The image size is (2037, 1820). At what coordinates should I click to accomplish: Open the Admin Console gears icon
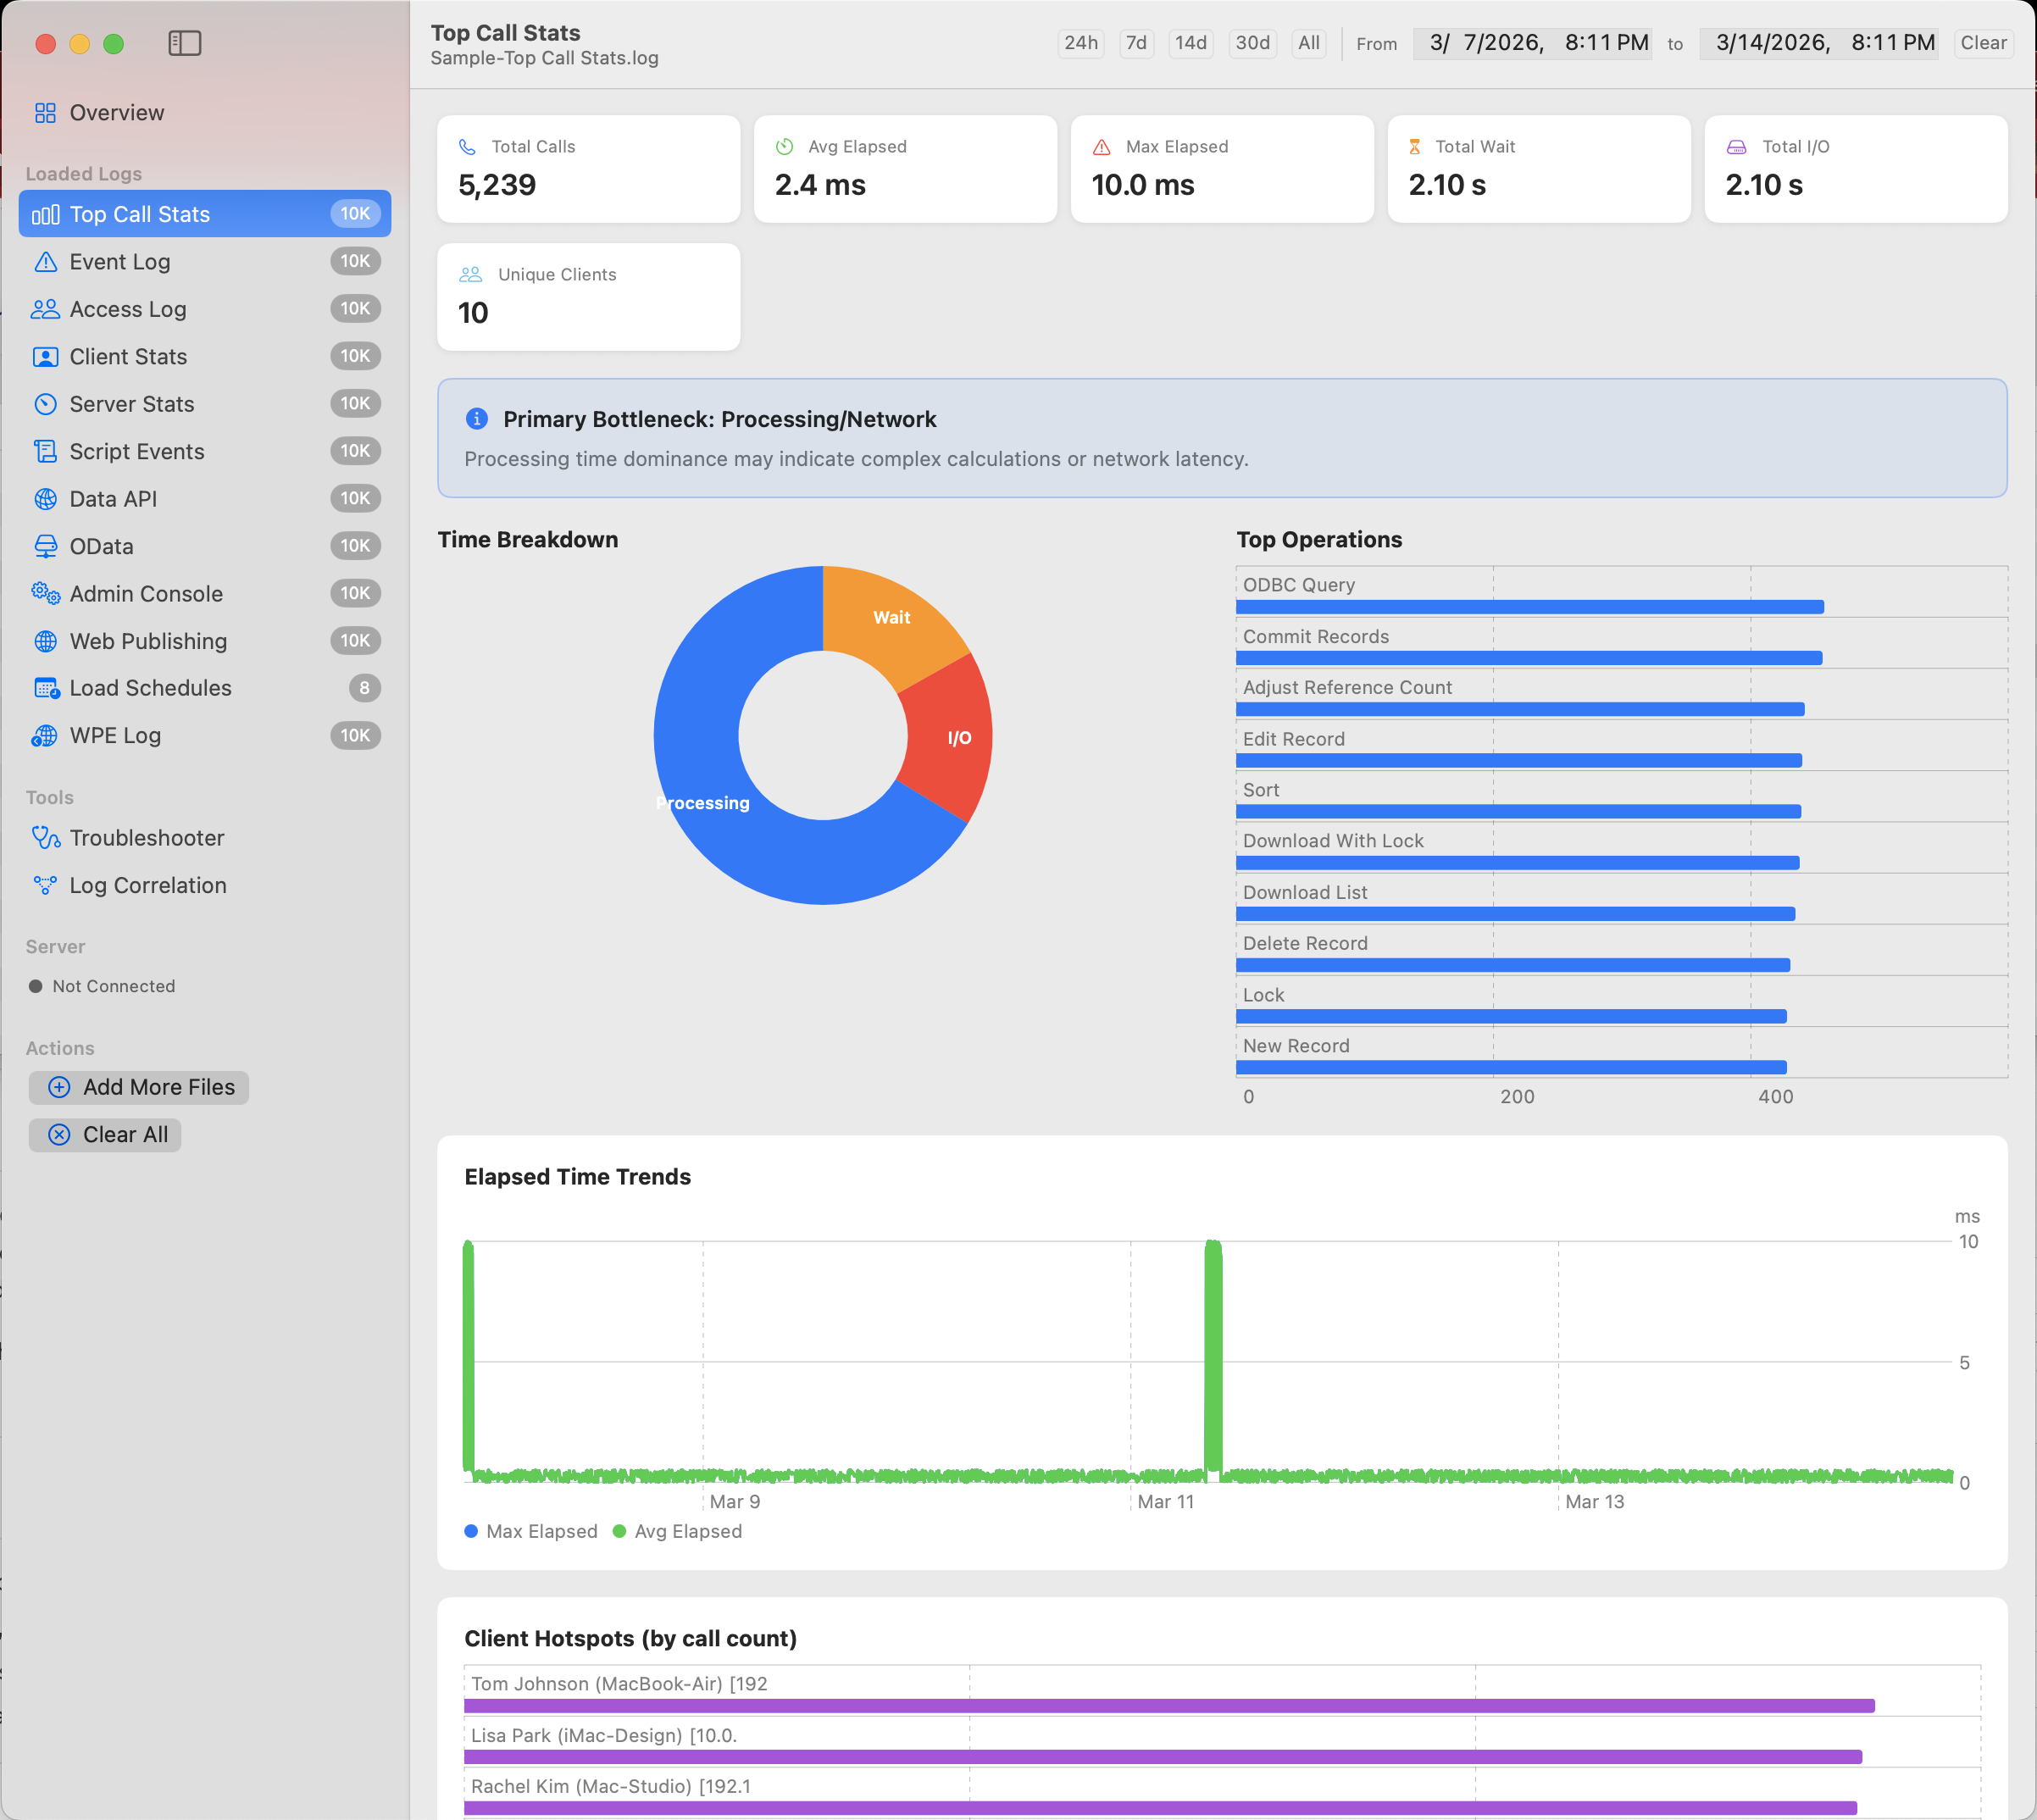tap(45, 594)
